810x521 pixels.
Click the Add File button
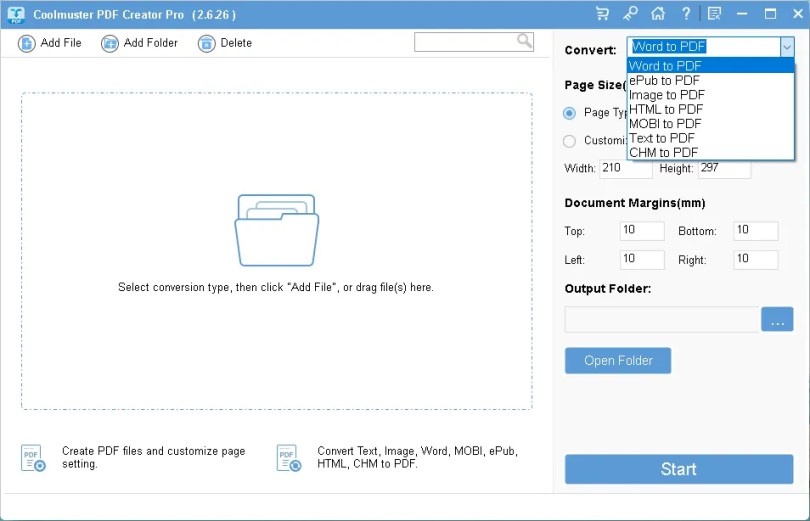click(50, 43)
